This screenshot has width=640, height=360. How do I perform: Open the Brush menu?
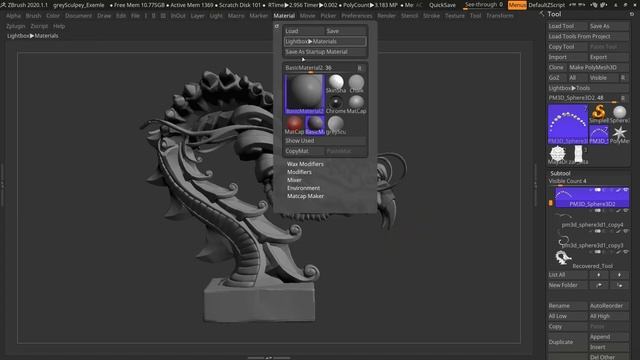[33, 16]
